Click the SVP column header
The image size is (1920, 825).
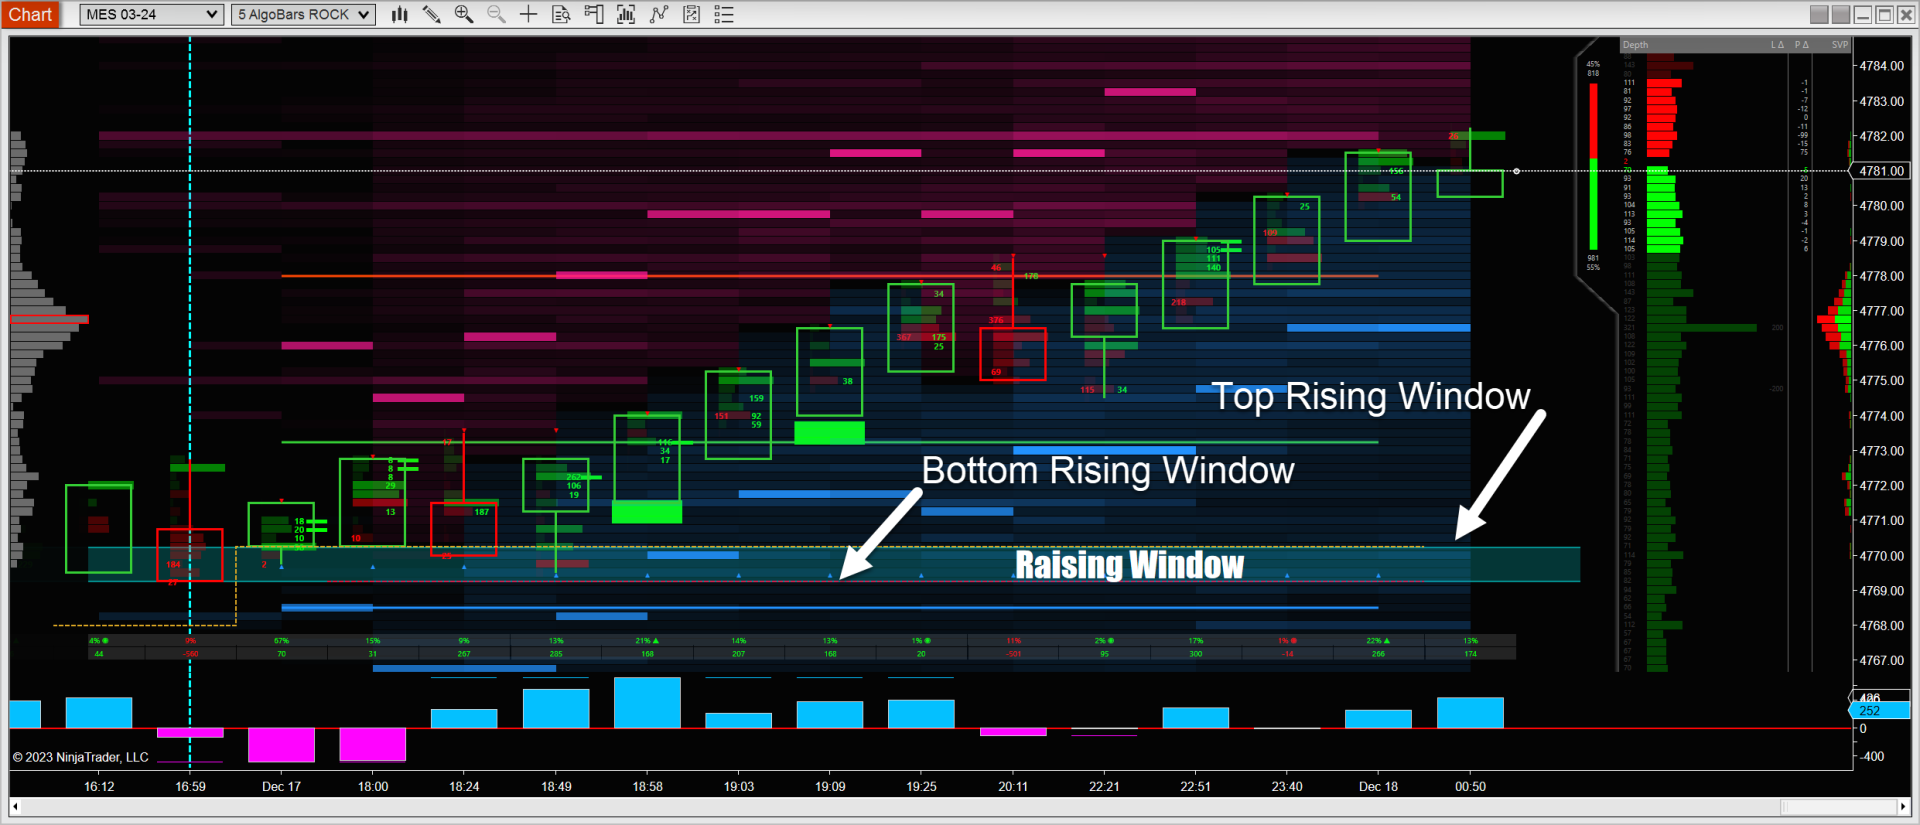point(1839,45)
